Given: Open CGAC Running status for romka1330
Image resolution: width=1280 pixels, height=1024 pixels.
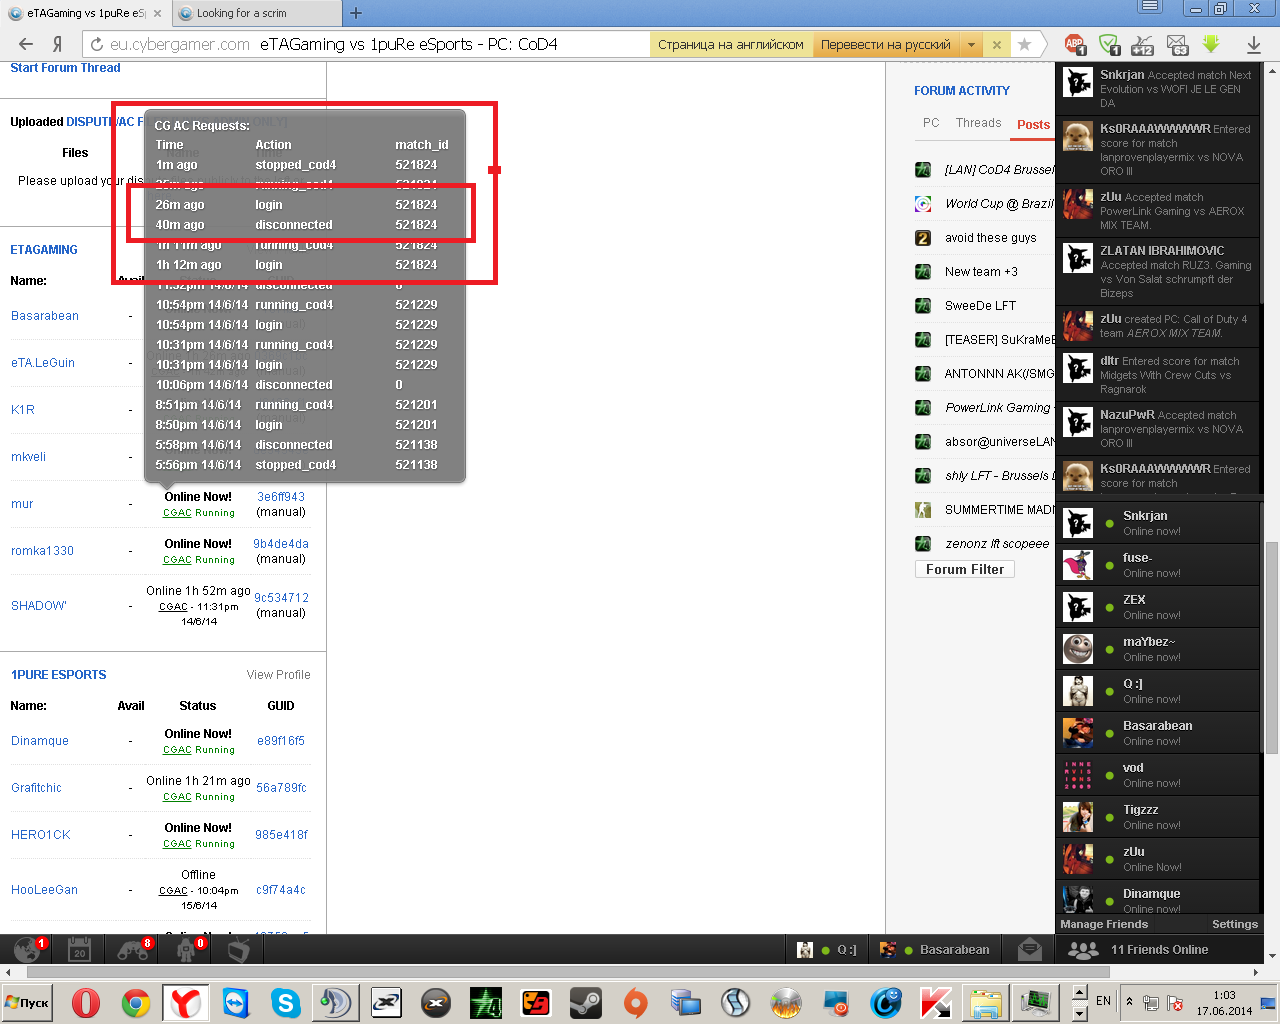Looking at the screenshot, I should (x=199, y=560).
